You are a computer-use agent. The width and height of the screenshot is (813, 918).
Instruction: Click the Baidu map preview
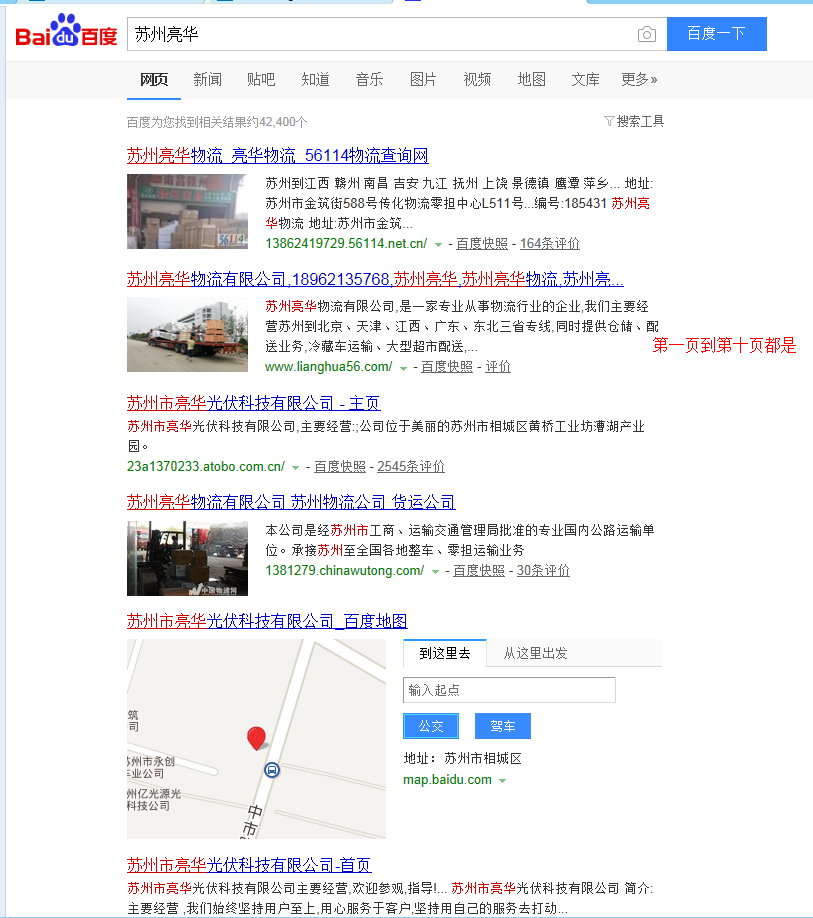[256, 739]
